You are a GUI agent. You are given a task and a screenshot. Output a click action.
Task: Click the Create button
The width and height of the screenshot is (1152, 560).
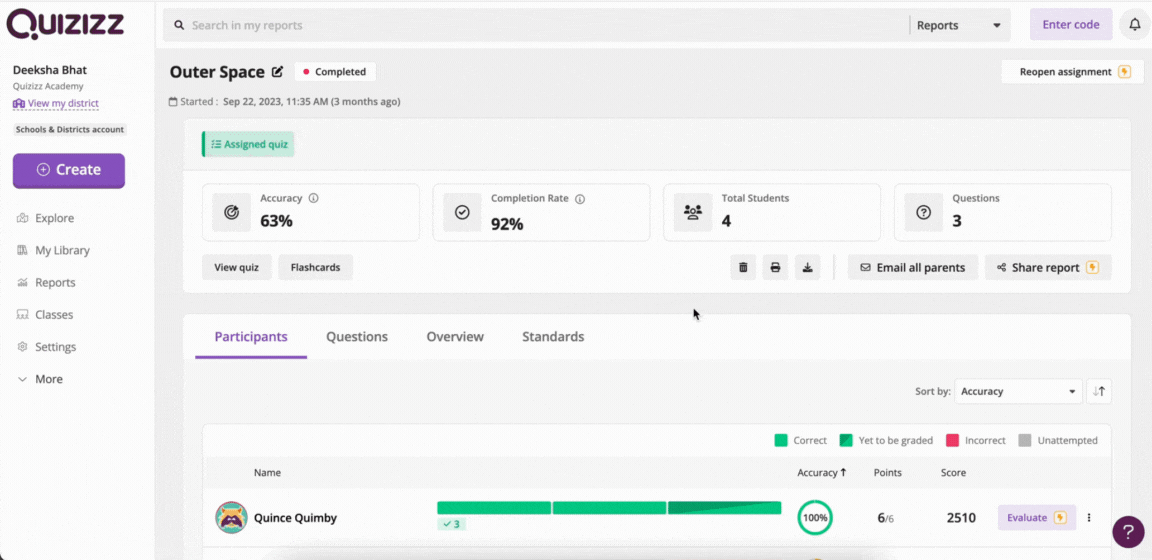coord(69,170)
